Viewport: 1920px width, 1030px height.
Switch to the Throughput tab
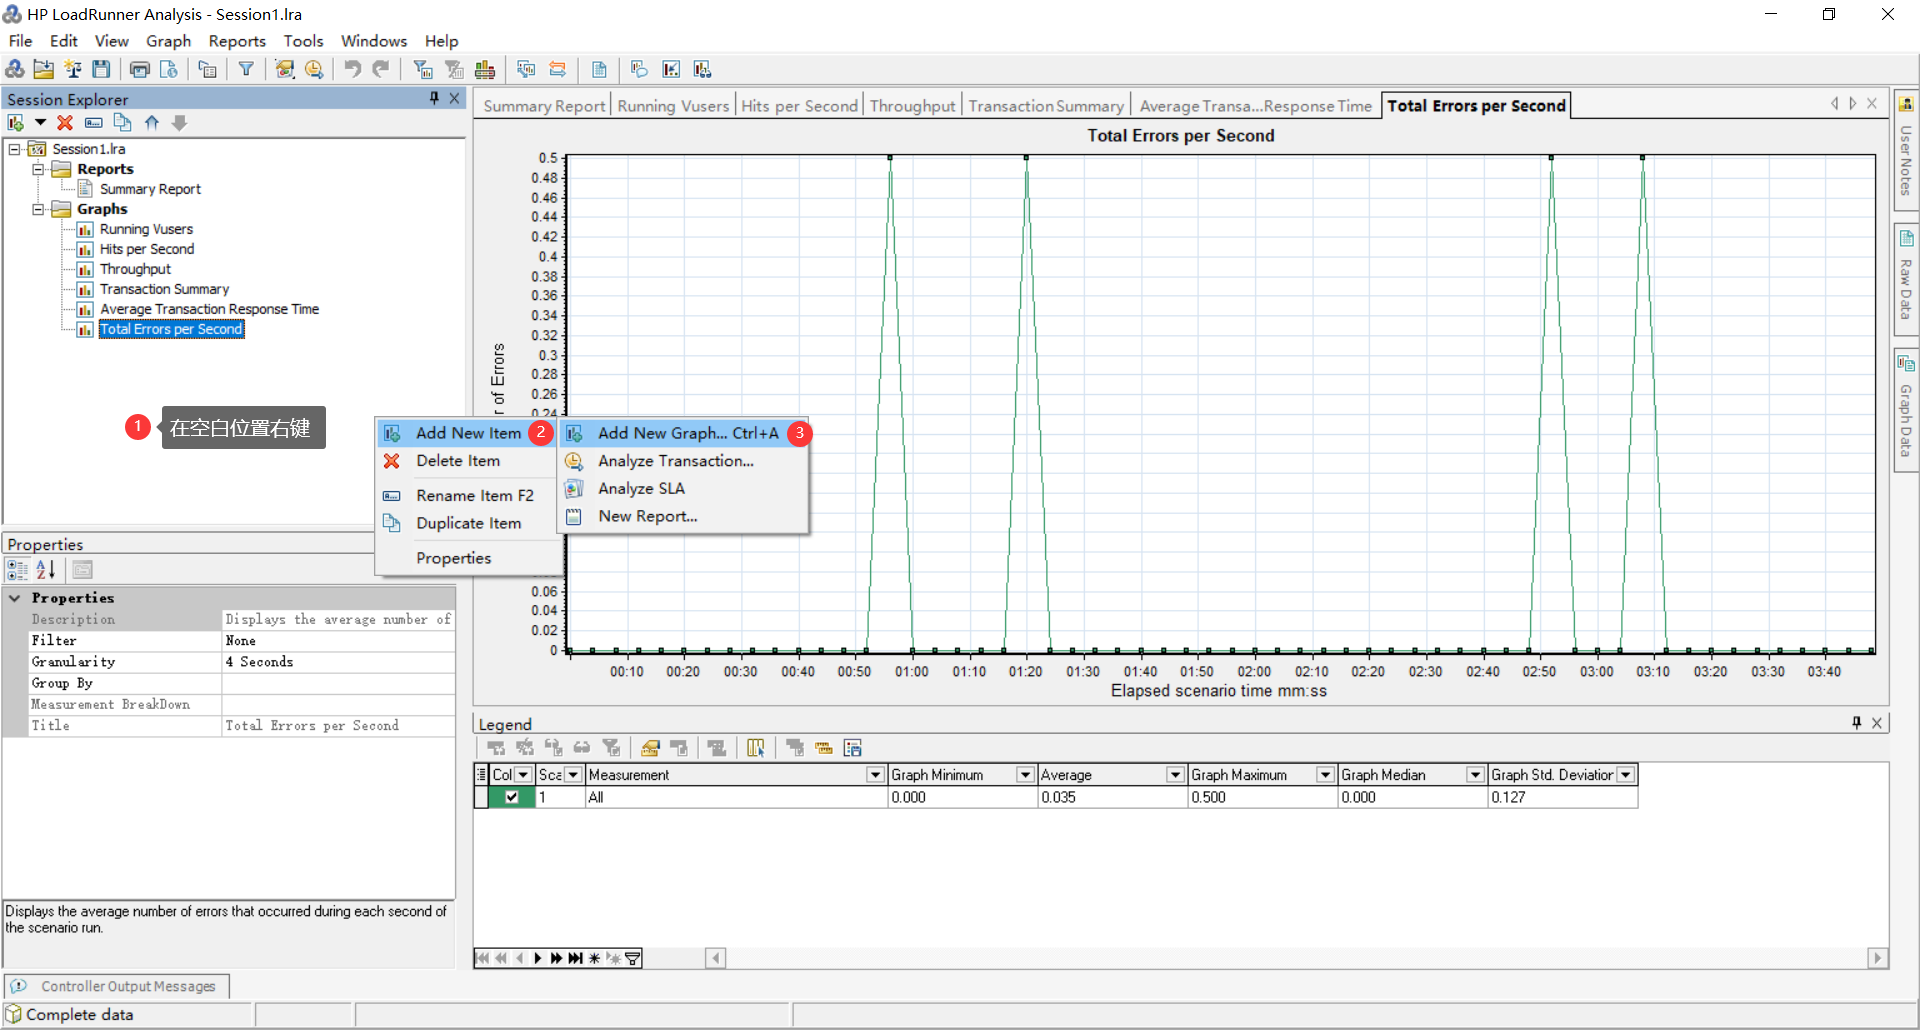coord(912,106)
